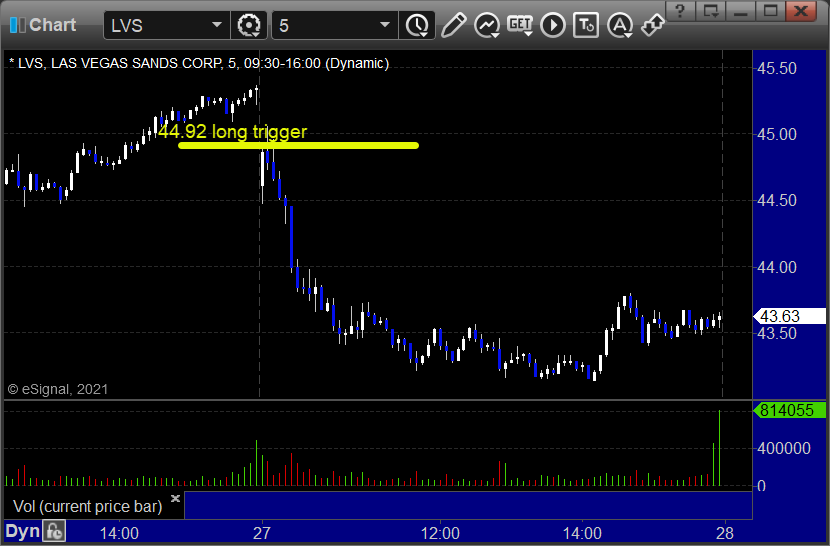Toggle the Dyn dynamic mode button

(x=22, y=531)
